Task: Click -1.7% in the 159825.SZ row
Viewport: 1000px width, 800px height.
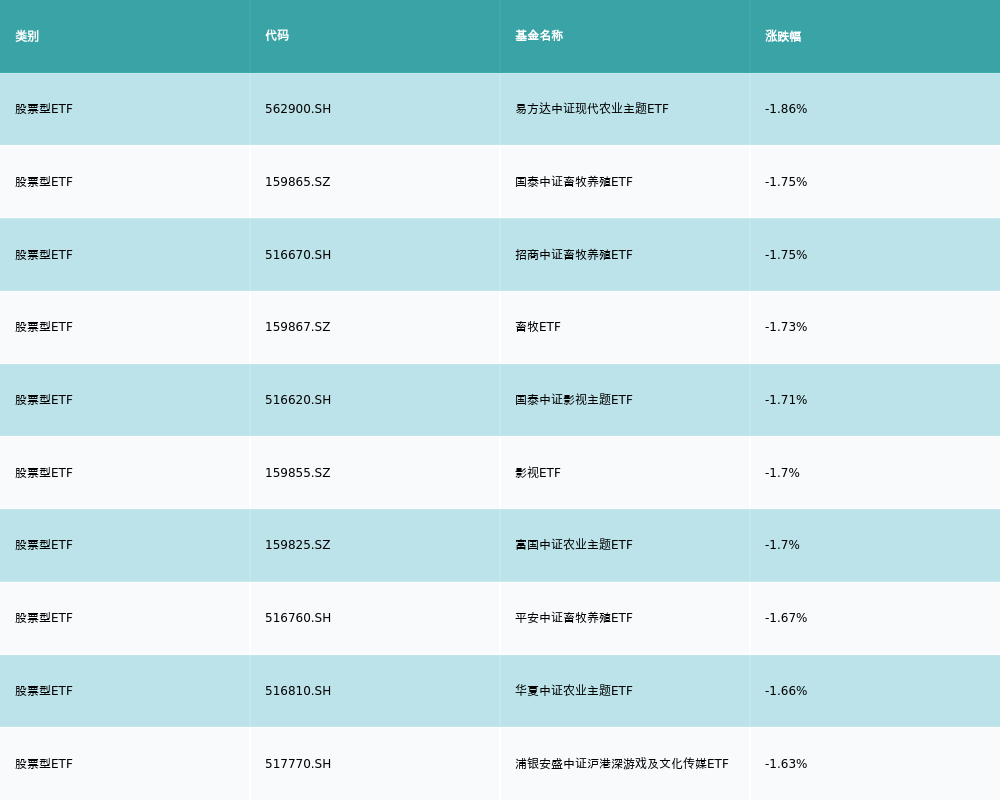Action: click(x=782, y=545)
